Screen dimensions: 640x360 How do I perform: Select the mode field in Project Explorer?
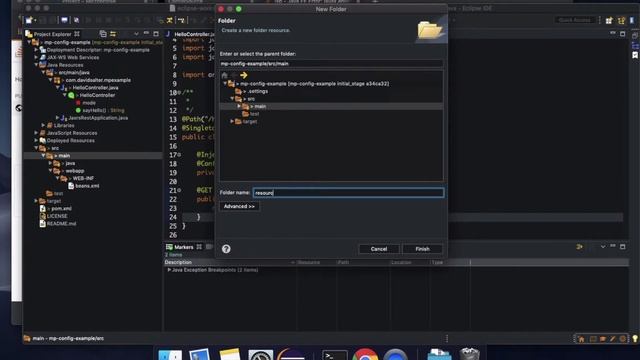(x=89, y=103)
